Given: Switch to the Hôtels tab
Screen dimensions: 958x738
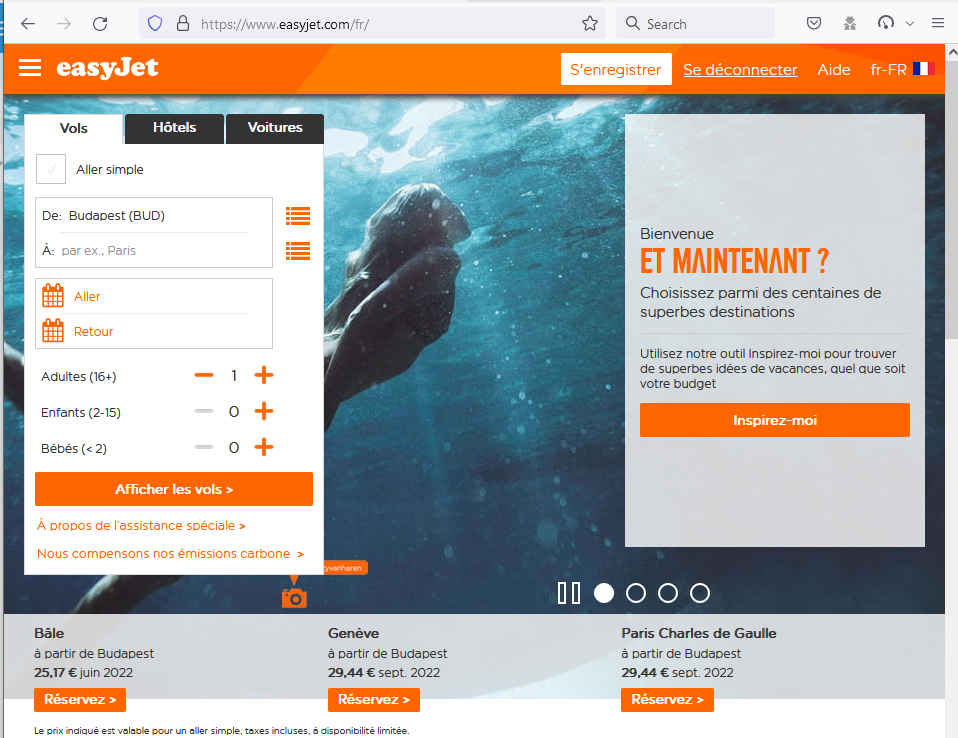Looking at the screenshot, I should coord(174,128).
